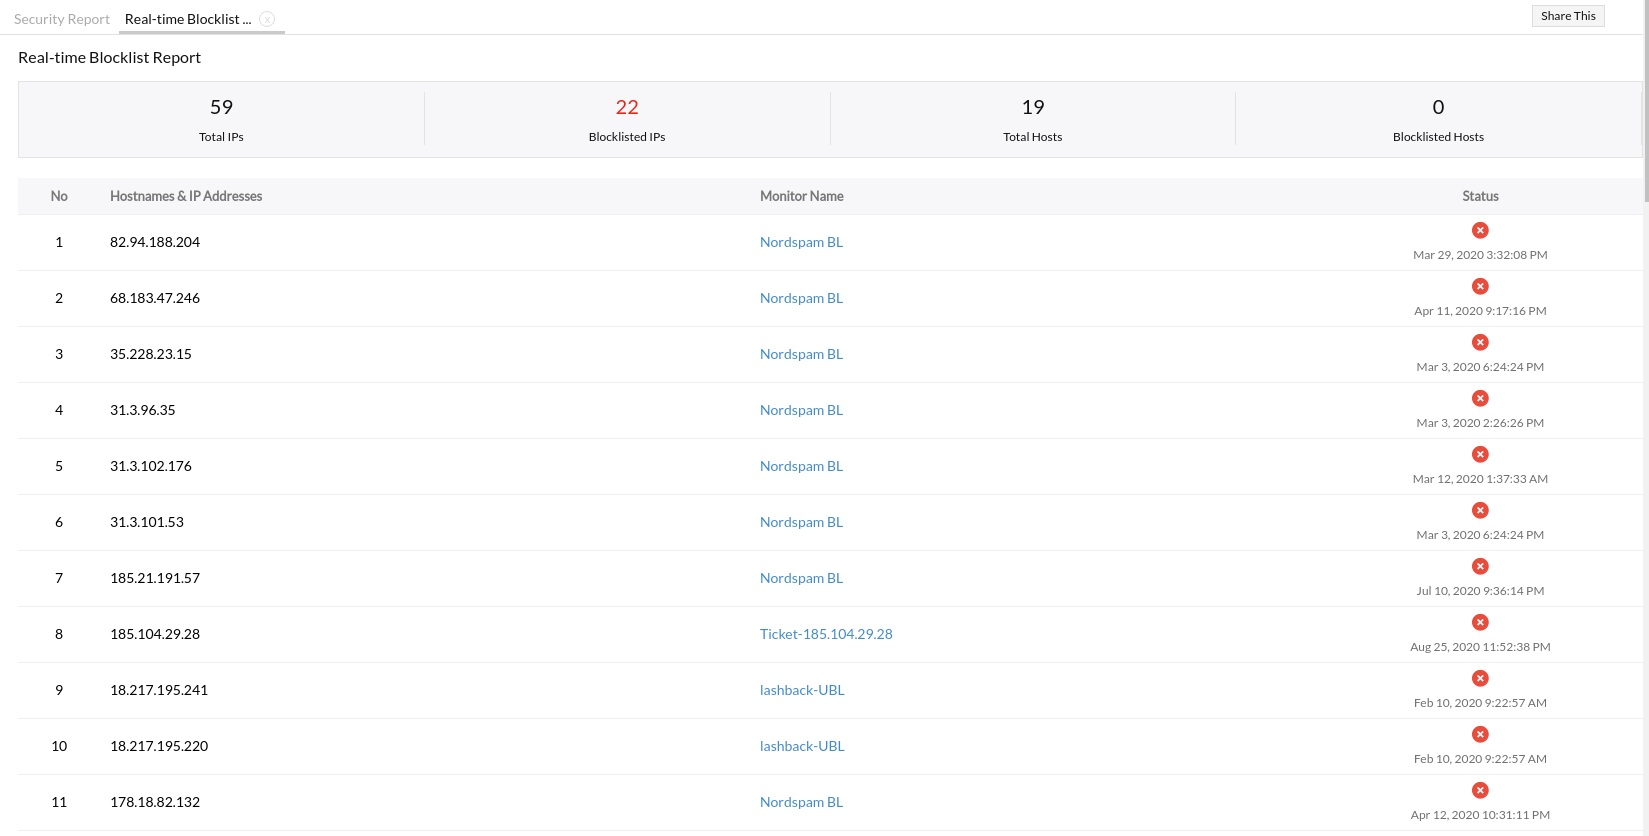Viewport: 1649px width, 836px height.
Task: Open the Ticket-185.104.29.28 monitor link
Action: [826, 634]
